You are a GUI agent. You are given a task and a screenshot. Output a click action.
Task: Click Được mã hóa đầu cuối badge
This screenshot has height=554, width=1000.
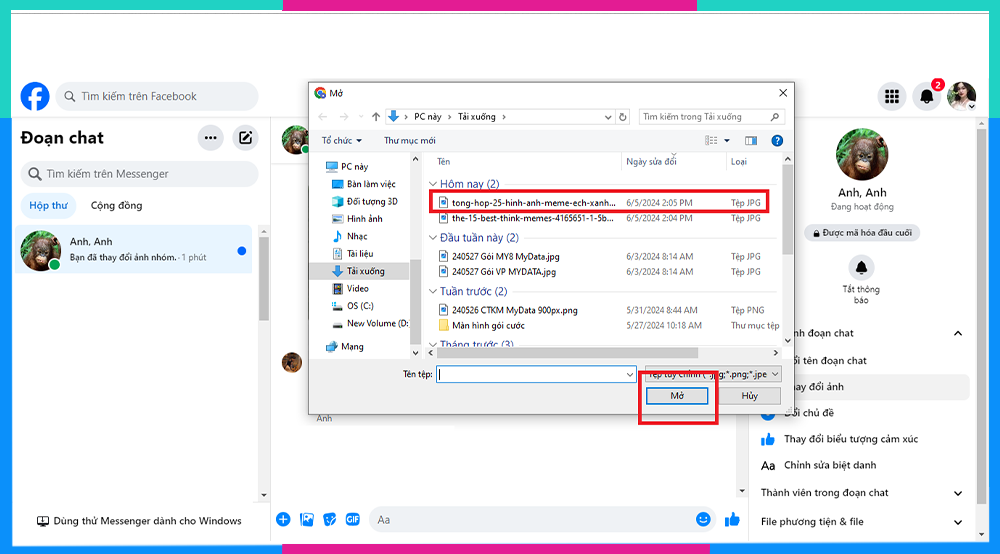[862, 233]
